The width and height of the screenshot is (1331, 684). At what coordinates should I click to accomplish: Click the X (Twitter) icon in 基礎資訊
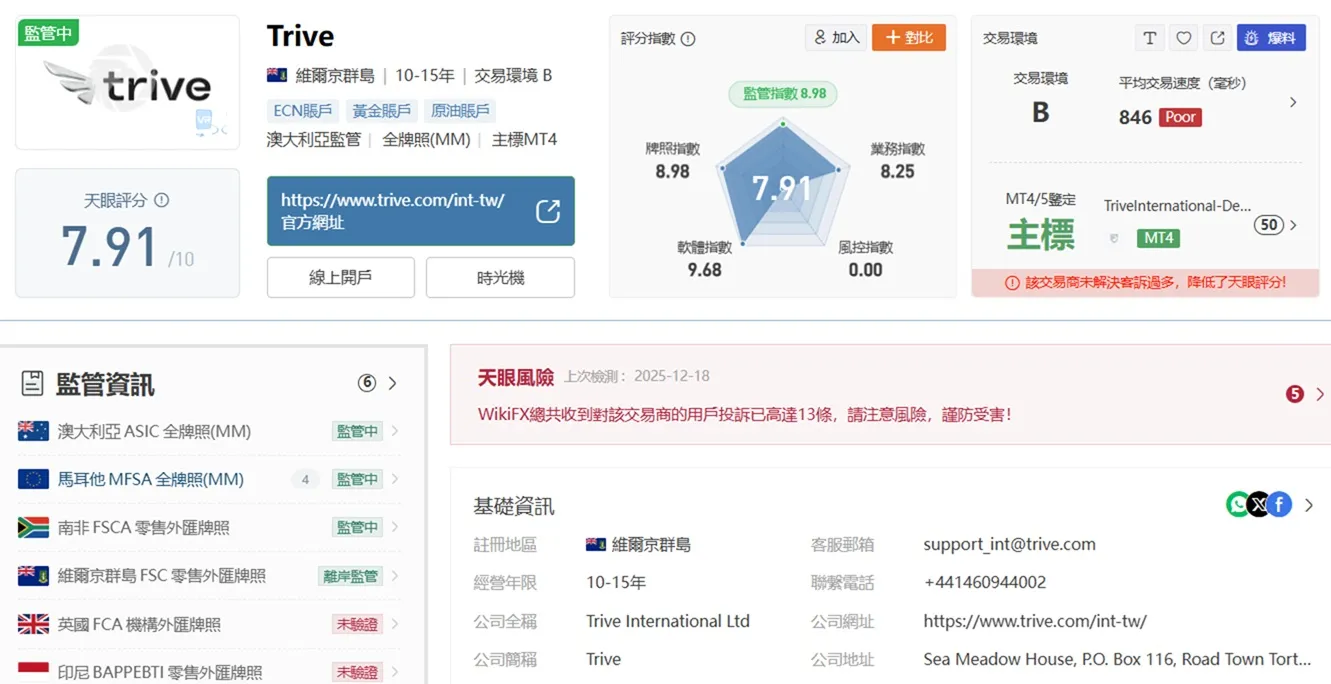pyautogui.click(x=1258, y=504)
